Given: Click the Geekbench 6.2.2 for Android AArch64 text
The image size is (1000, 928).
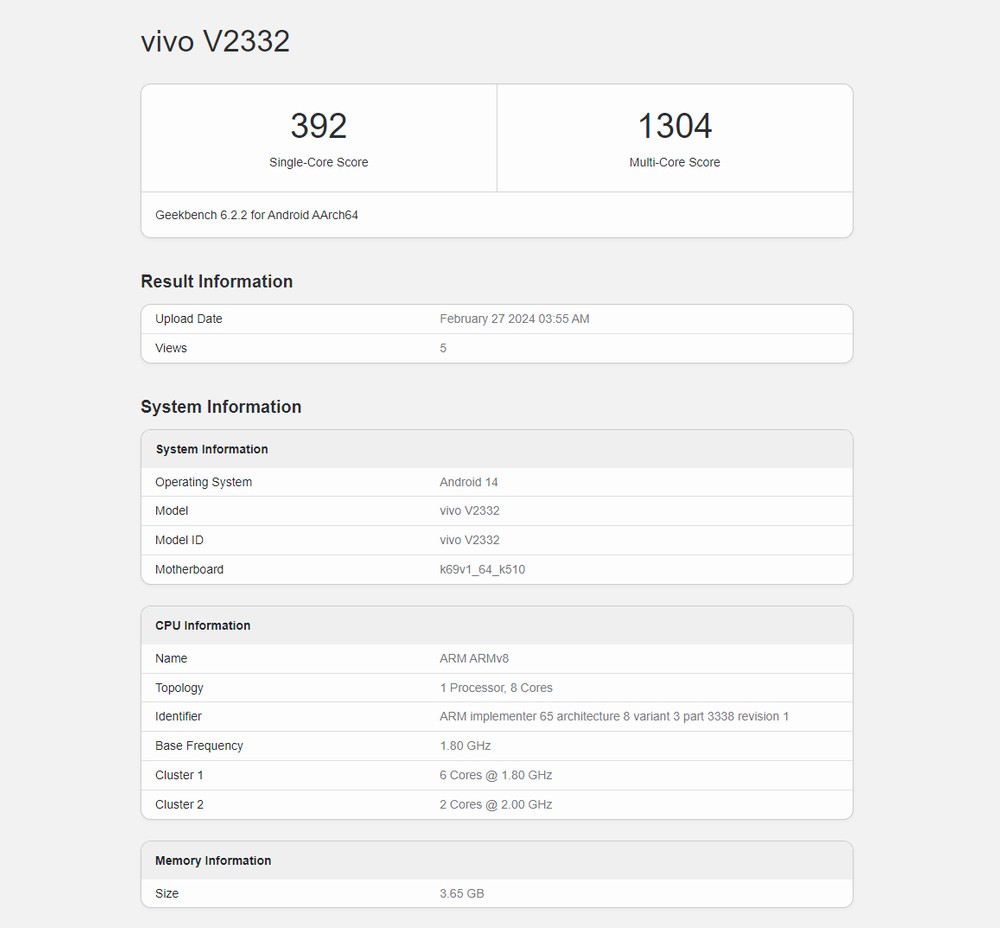Looking at the screenshot, I should (257, 215).
